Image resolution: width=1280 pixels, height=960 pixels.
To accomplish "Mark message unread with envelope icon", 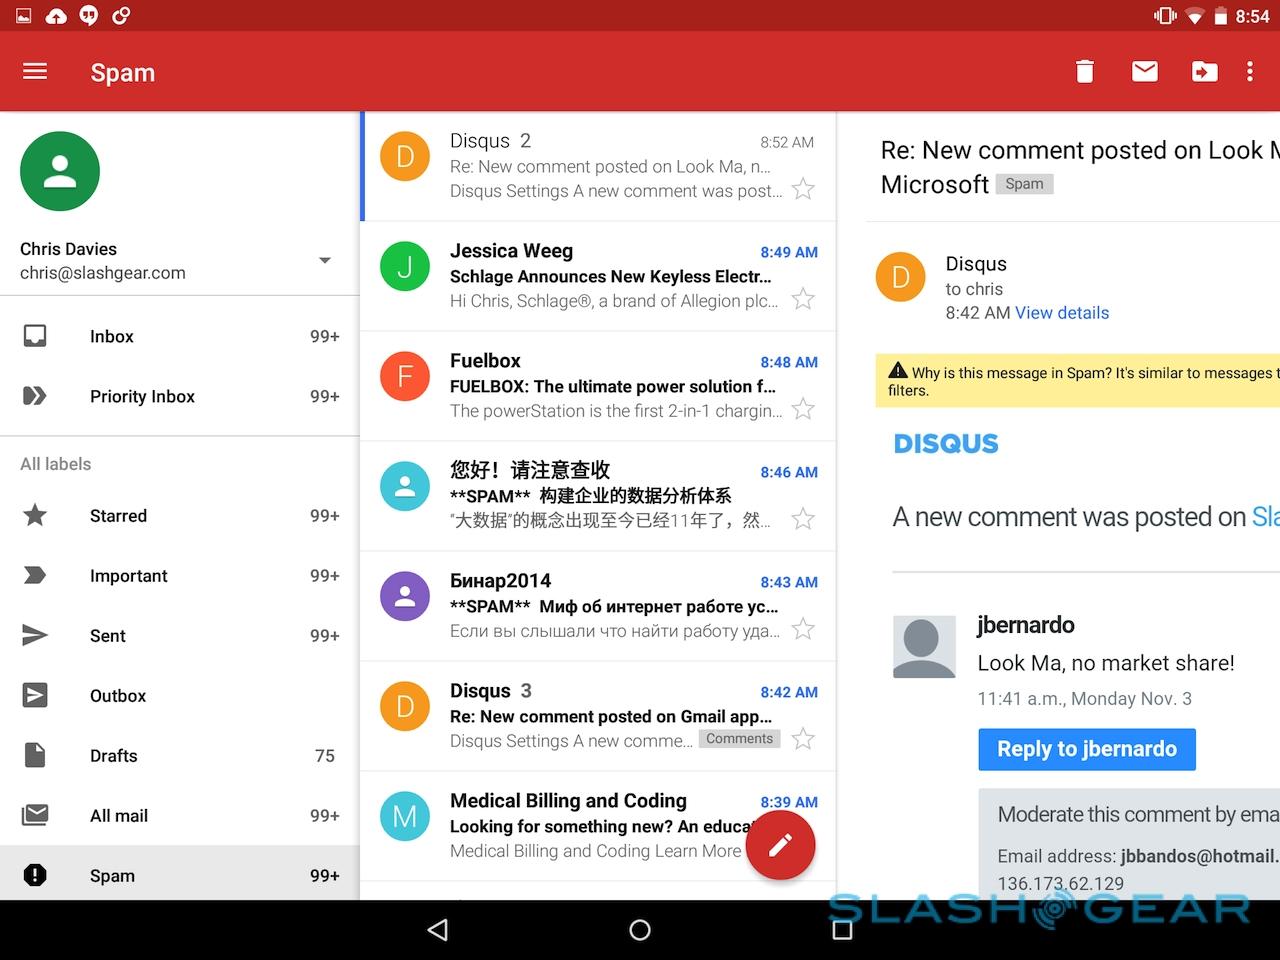I will (x=1145, y=71).
